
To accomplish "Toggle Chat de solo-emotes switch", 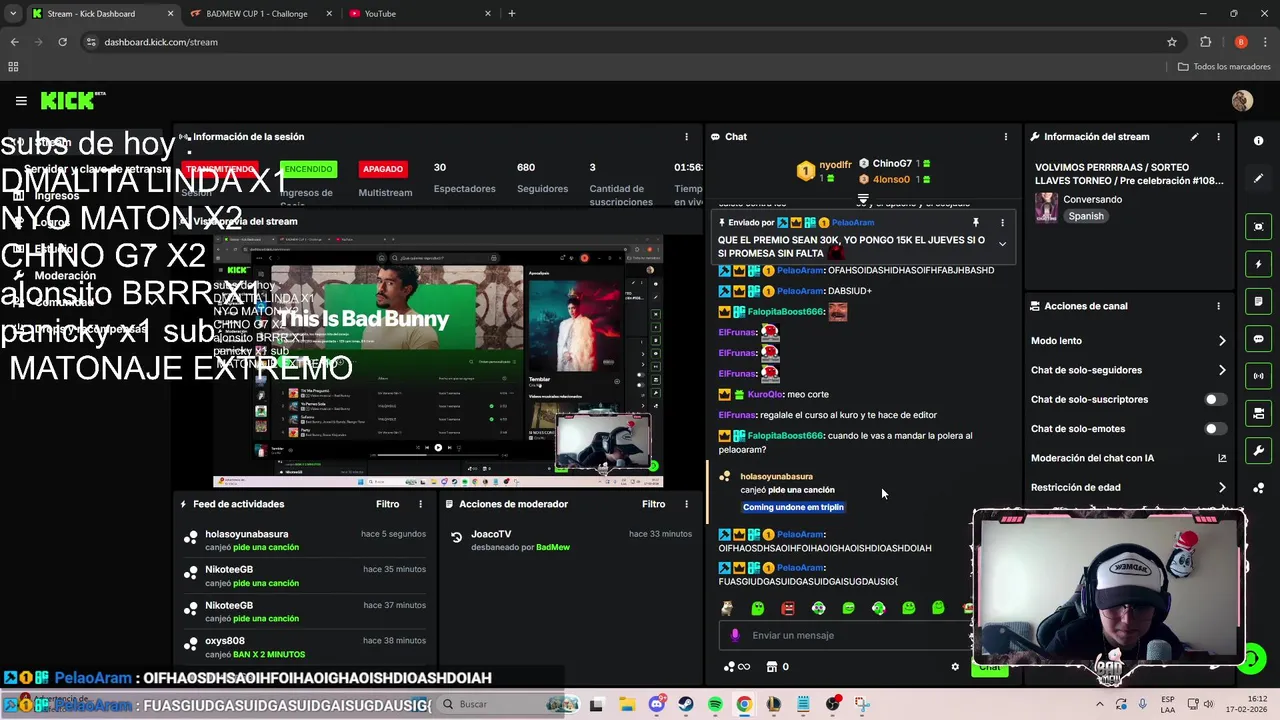I will [1215, 429].
